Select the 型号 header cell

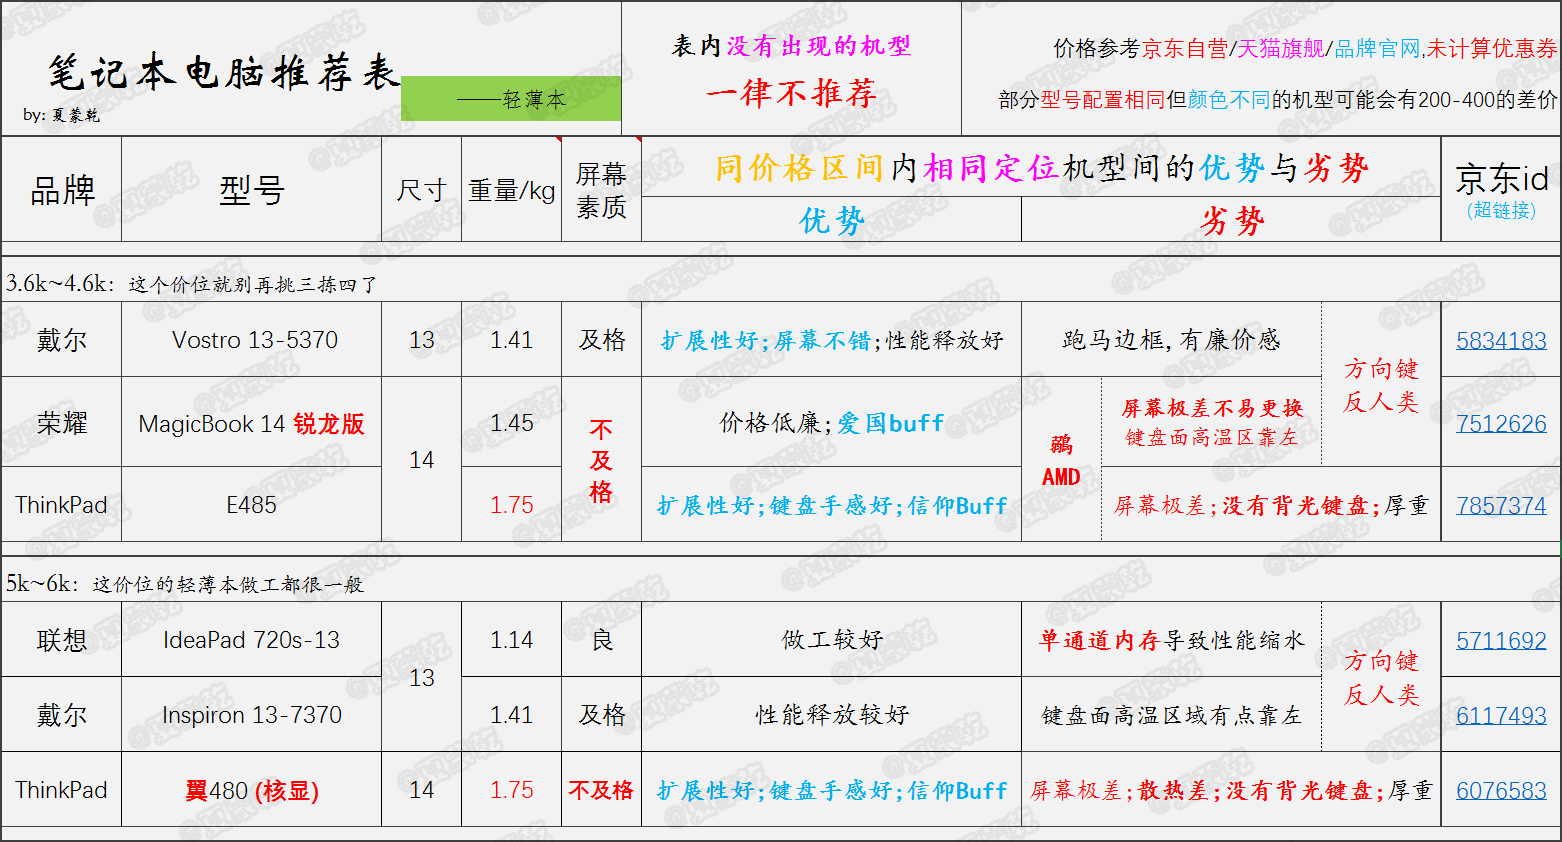(x=252, y=190)
